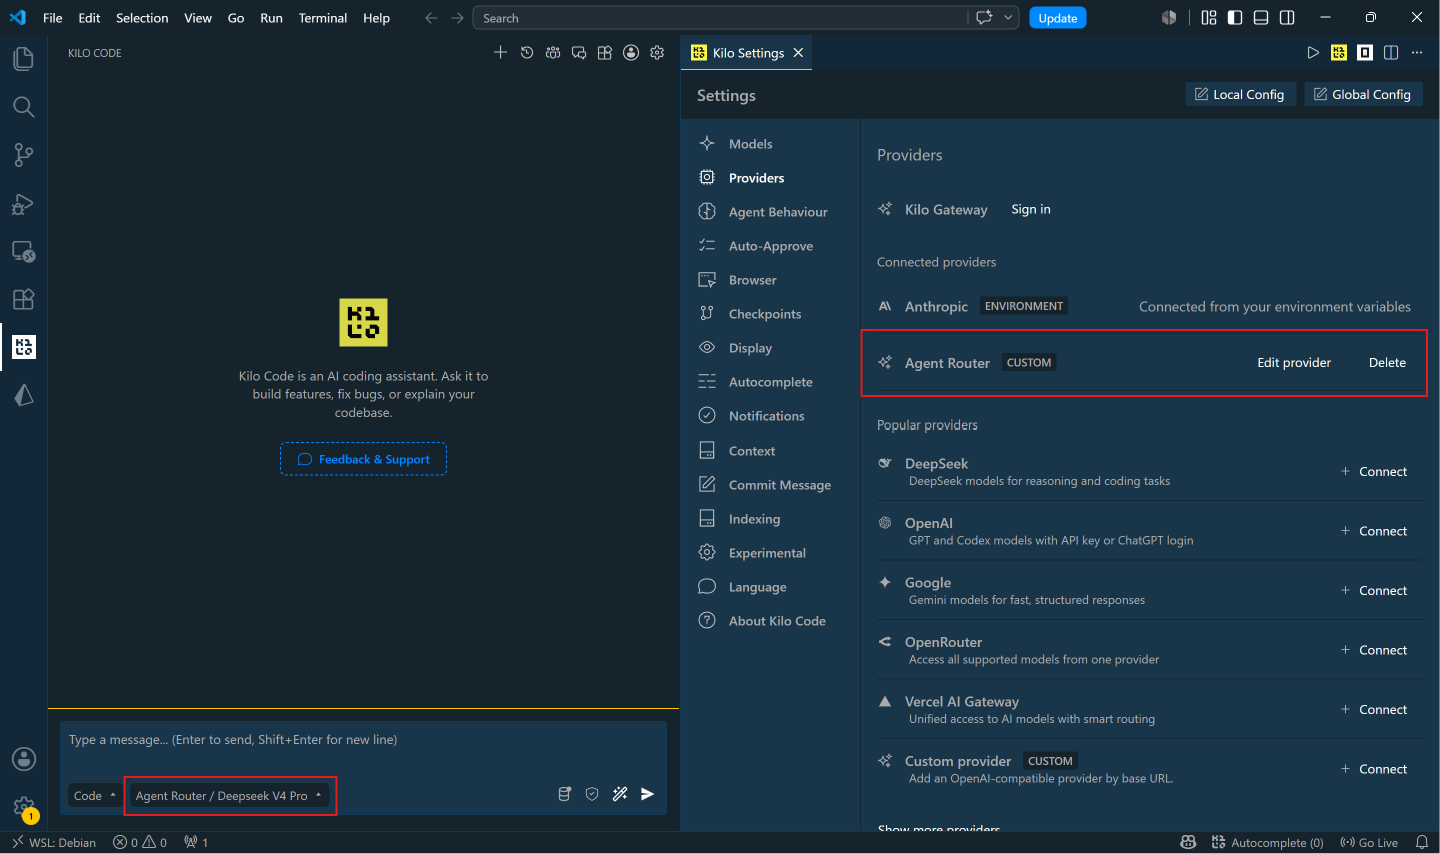1440x854 pixels.
Task: Connect the DeepSeek provider
Action: click(x=1374, y=471)
